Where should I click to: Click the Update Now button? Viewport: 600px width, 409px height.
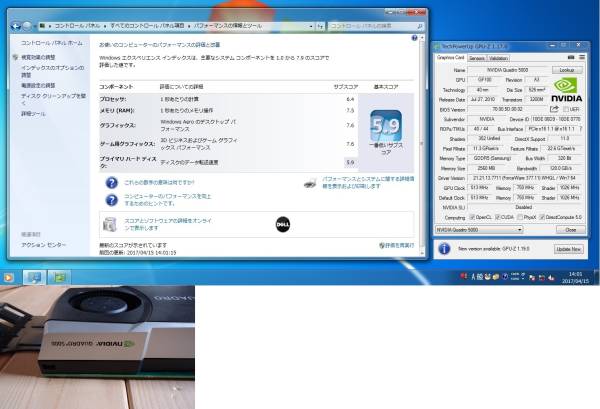[569, 249]
